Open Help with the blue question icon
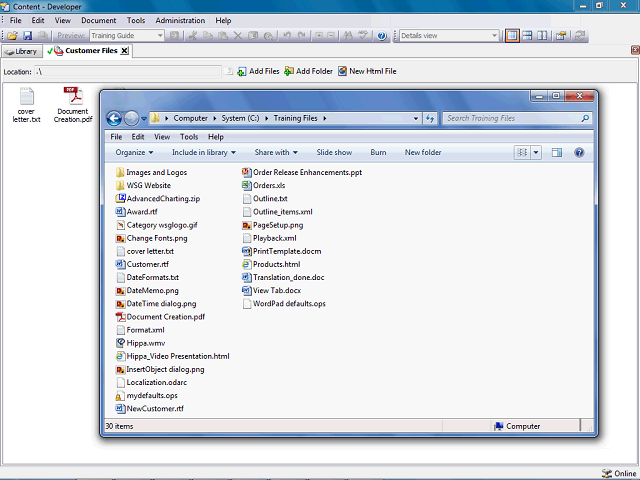This screenshot has width=640, height=480. pos(382,36)
